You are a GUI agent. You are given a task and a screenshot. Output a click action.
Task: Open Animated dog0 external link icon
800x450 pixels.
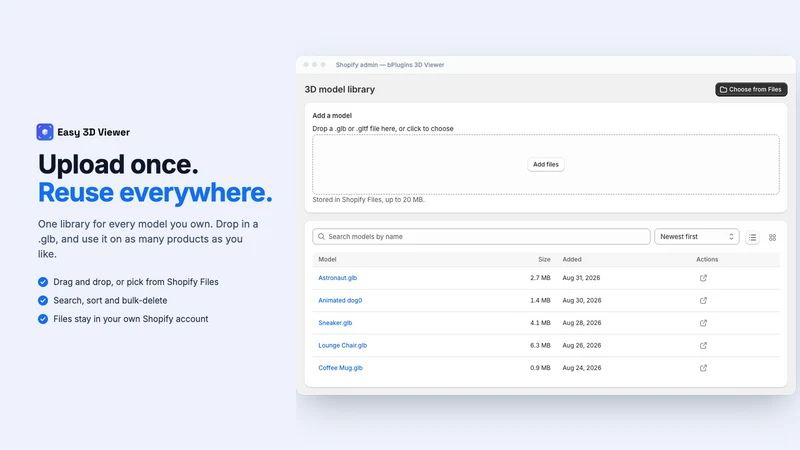703,301
